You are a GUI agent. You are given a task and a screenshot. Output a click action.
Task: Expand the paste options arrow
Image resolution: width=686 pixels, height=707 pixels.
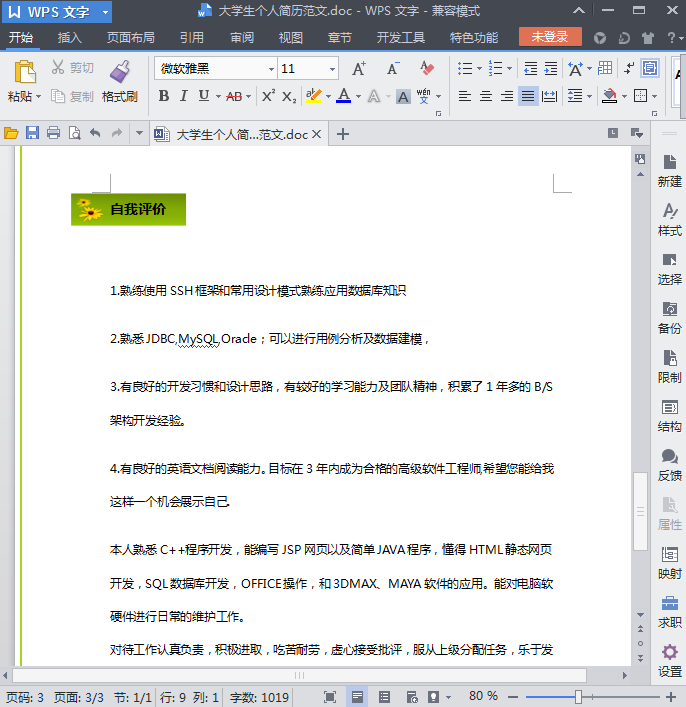tap(38, 96)
